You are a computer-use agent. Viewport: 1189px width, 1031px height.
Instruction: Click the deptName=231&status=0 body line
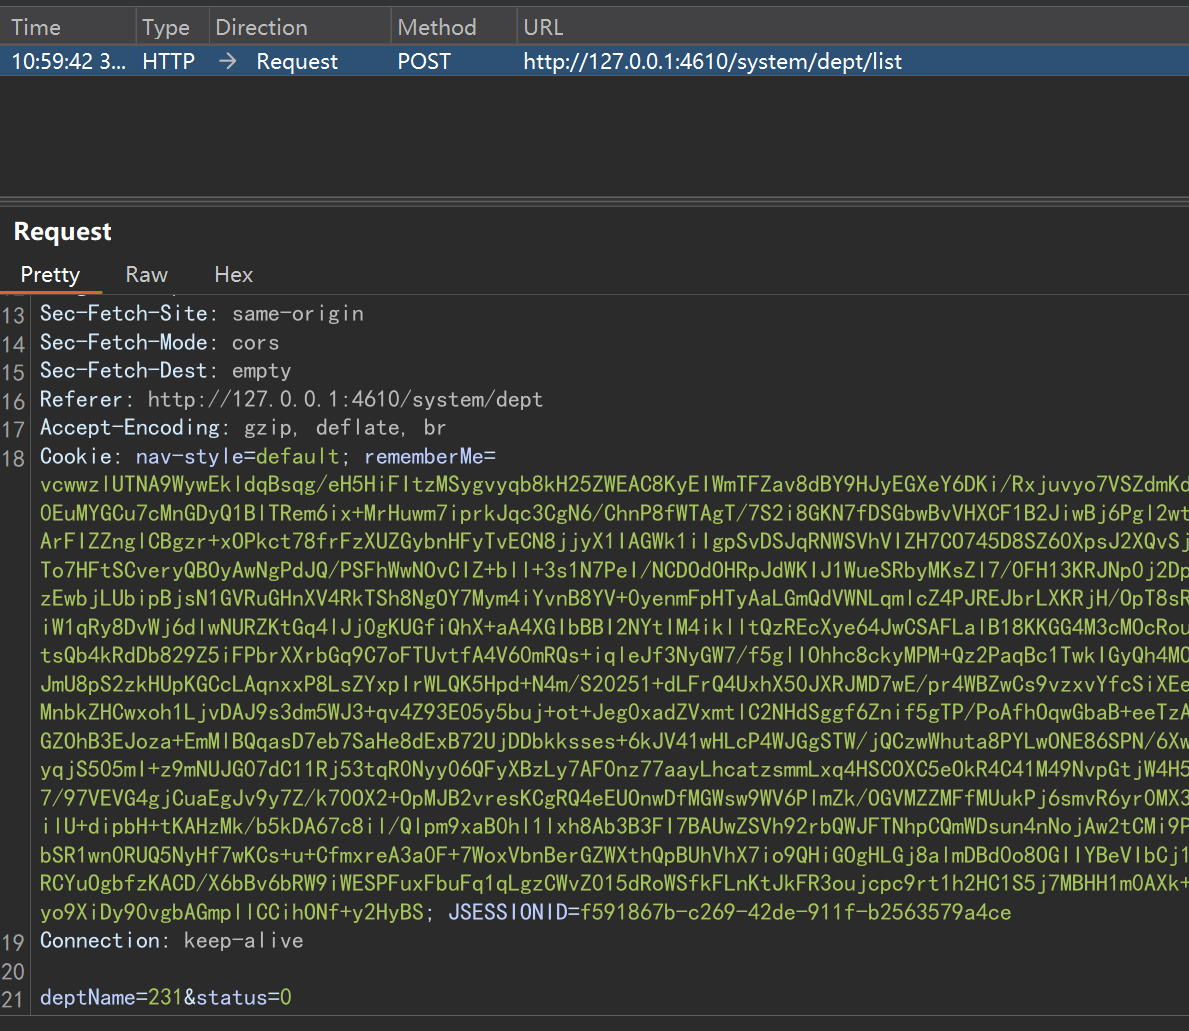165,997
